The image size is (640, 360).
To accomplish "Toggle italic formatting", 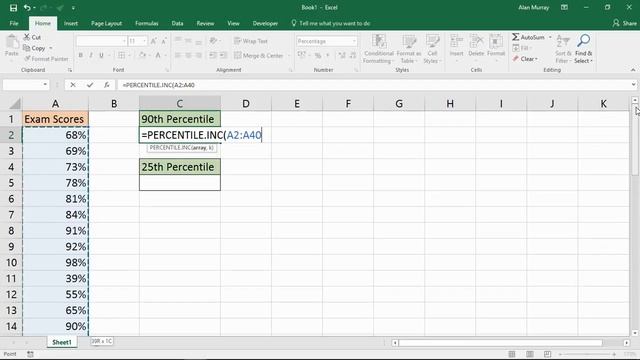I will (91, 55).
